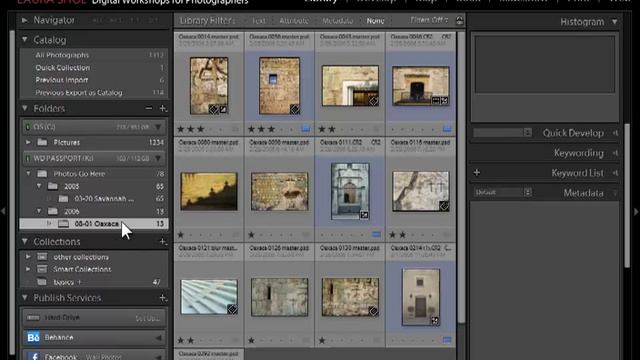
Task: Collapse the Collections panel
Action: 24,242
